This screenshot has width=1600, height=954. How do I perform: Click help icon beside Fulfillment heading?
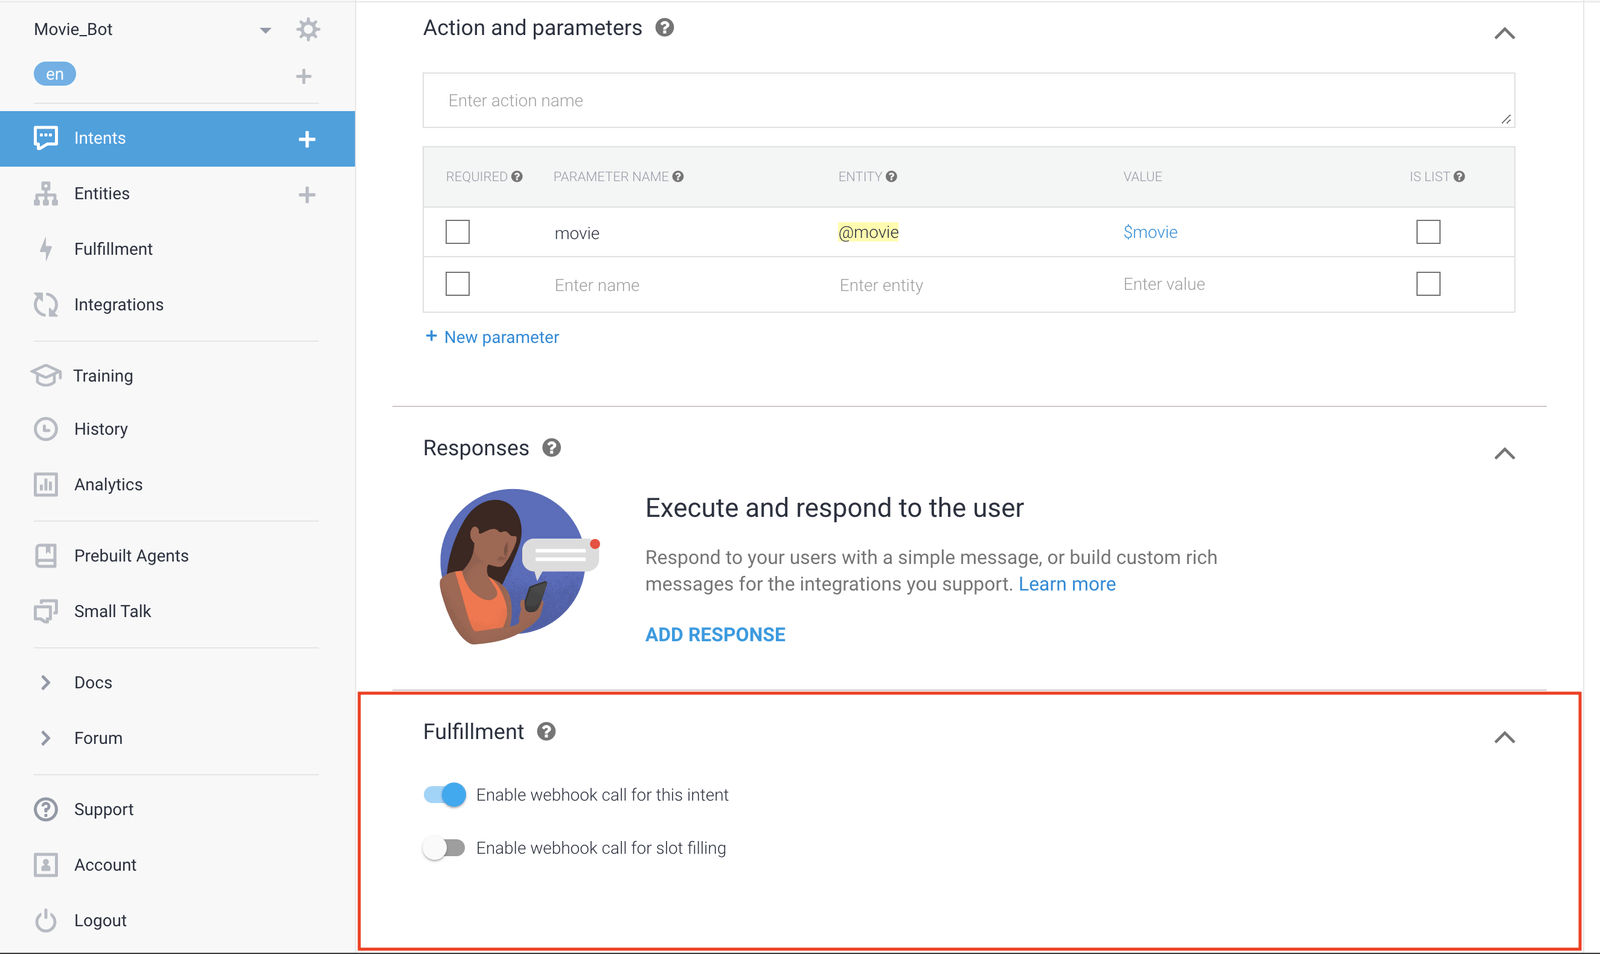click(546, 732)
